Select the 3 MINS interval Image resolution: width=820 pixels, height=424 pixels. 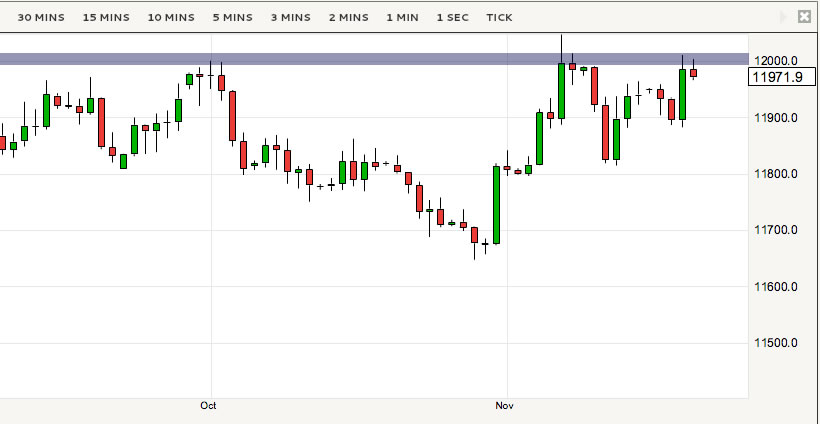tap(290, 18)
